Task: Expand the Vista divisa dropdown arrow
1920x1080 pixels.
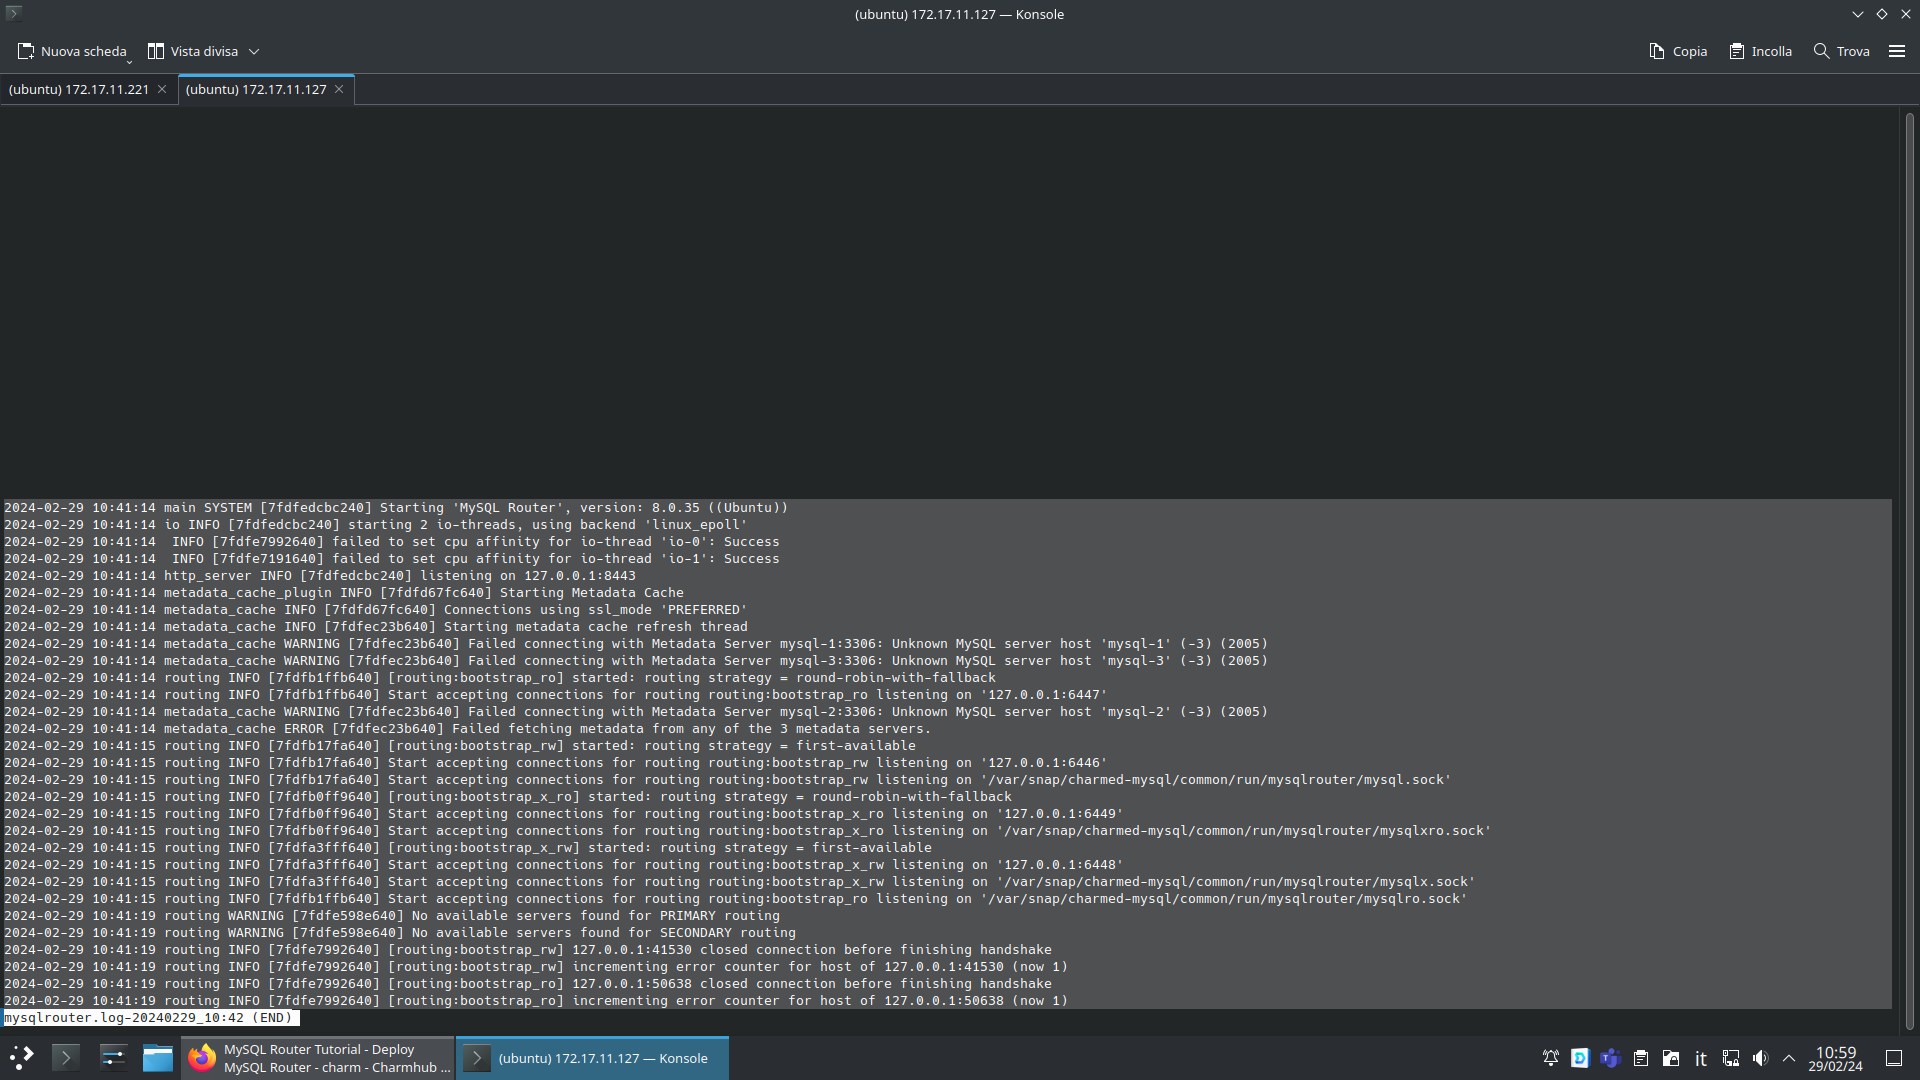Action: tap(254, 51)
